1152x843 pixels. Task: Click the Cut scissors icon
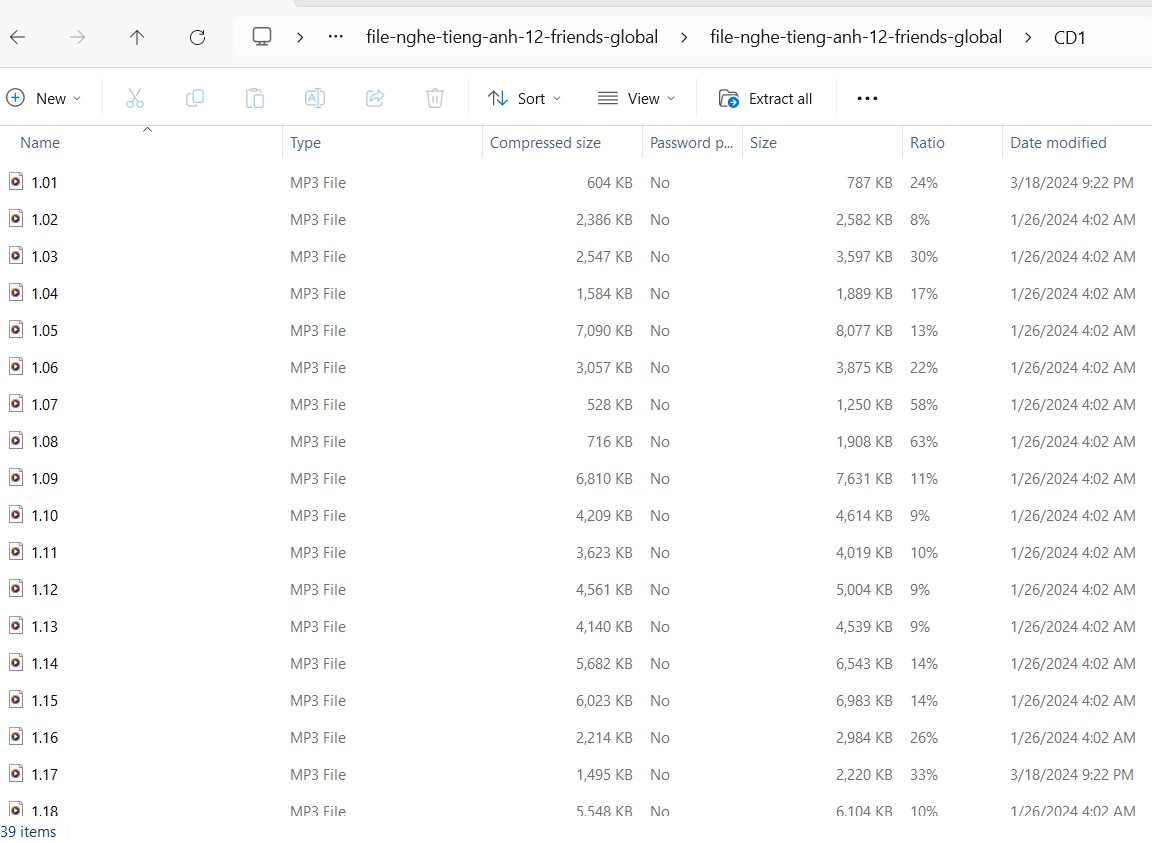point(135,98)
